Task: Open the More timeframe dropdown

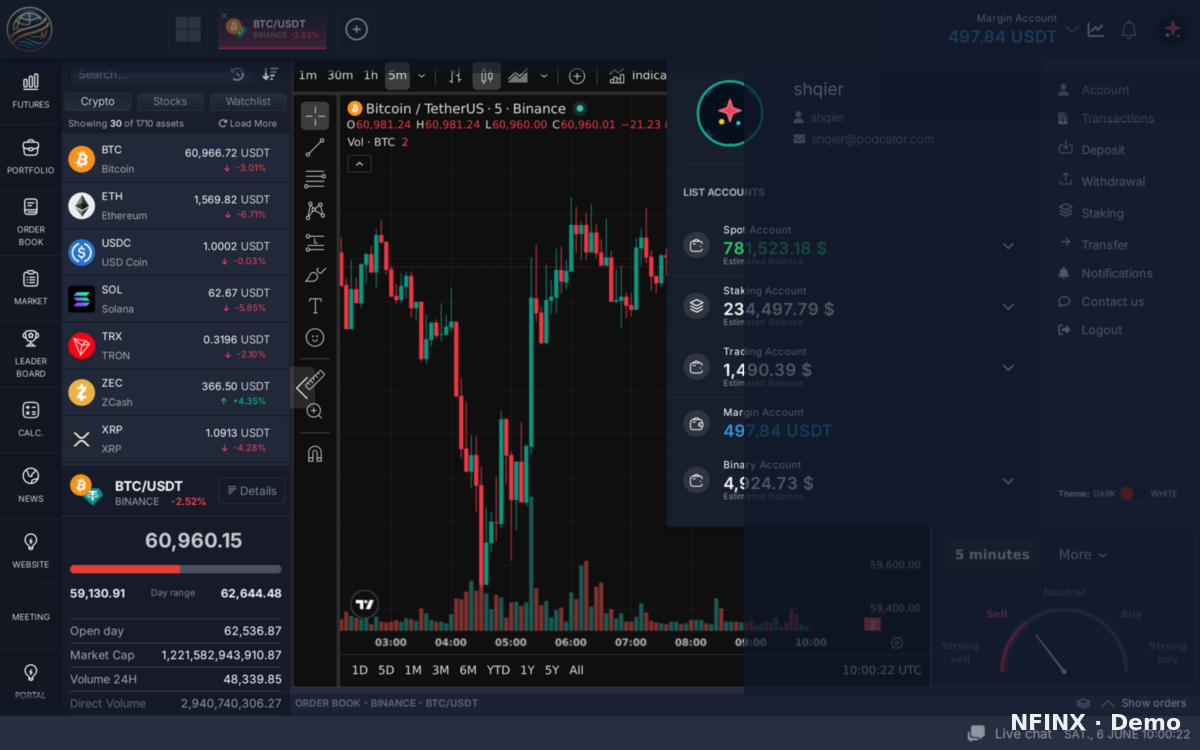Action: click(1083, 555)
